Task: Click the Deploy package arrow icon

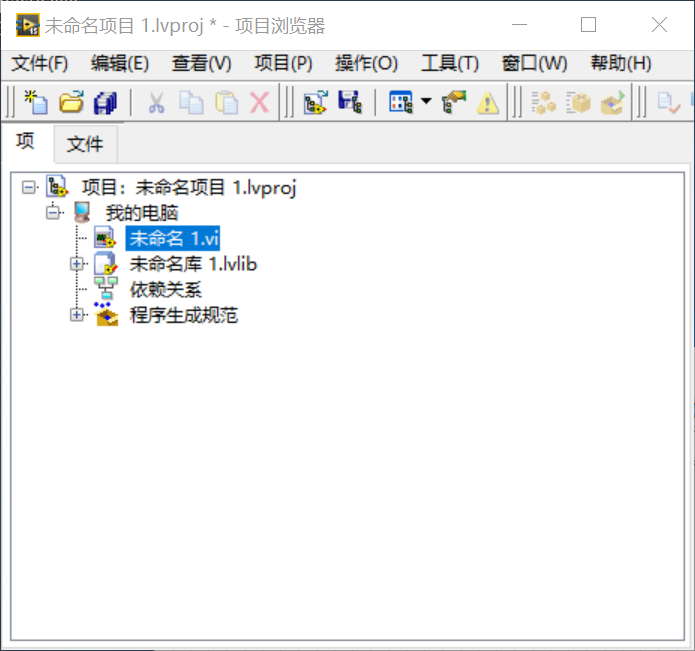Action: pyautogui.click(x=613, y=102)
